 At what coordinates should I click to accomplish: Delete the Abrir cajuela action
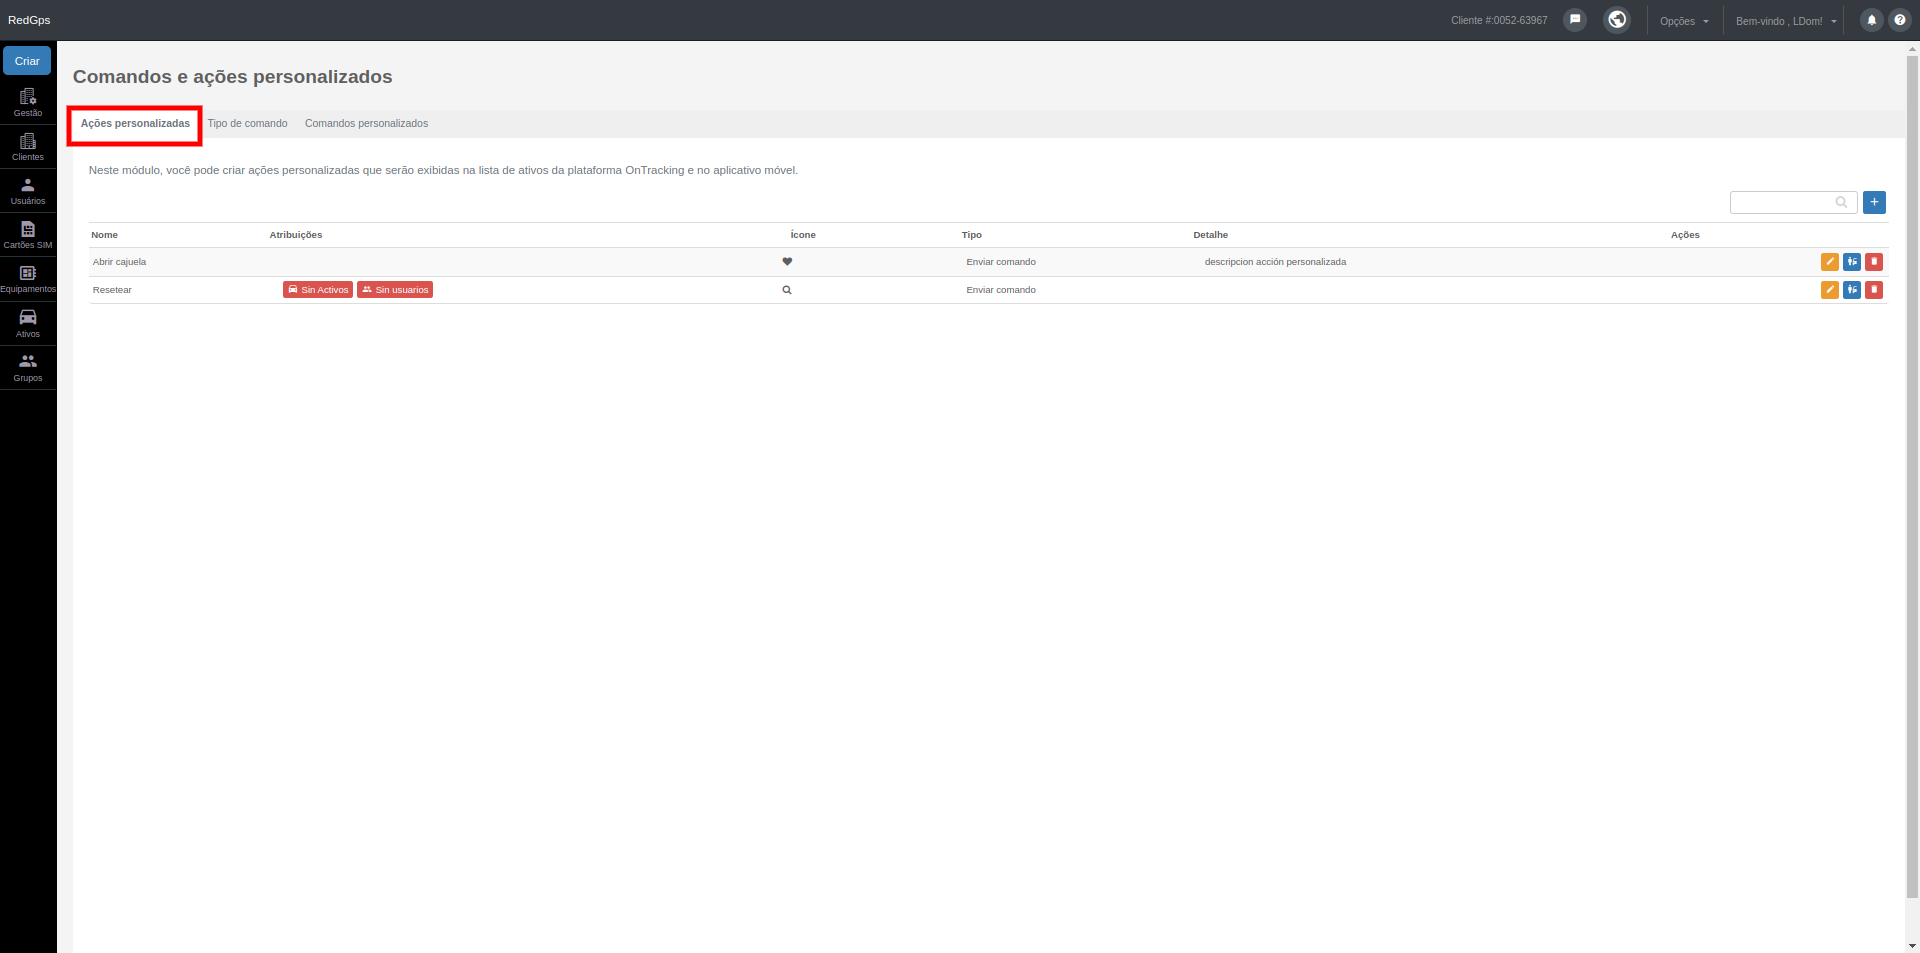click(x=1874, y=262)
